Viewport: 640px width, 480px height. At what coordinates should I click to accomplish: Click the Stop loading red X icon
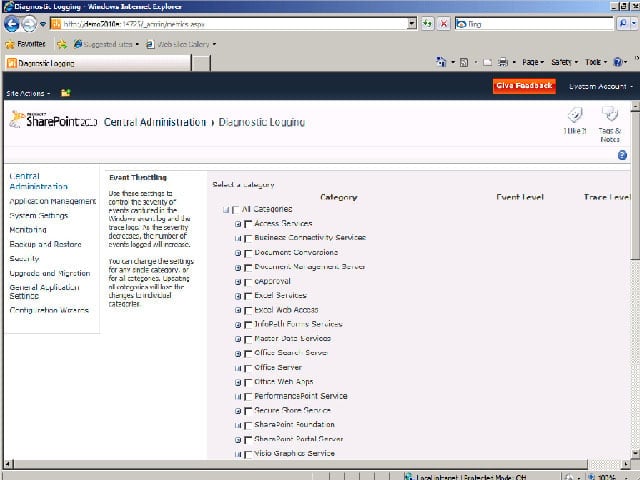click(444, 24)
